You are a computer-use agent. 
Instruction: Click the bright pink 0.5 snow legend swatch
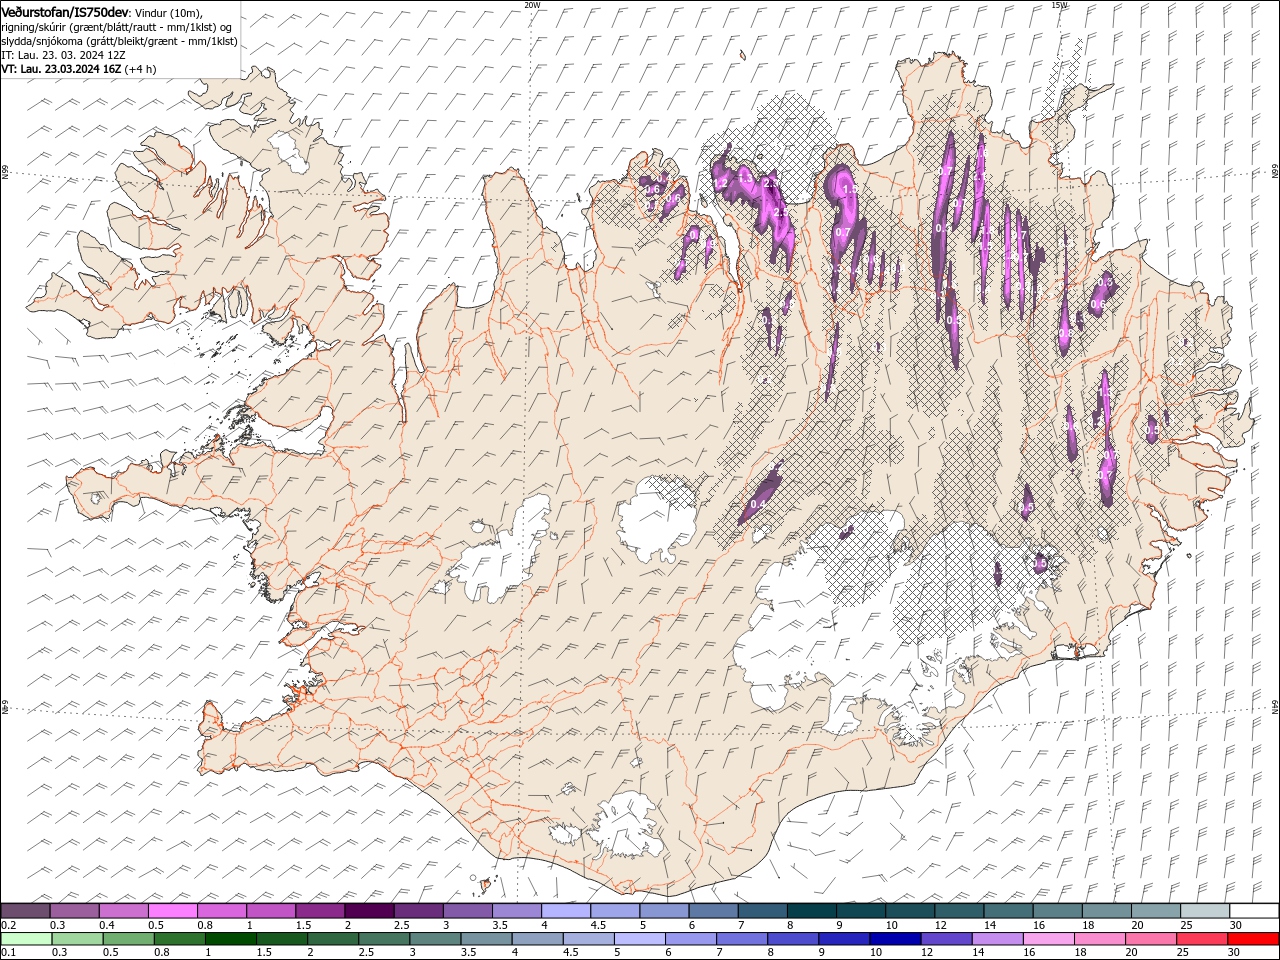(x=172, y=911)
